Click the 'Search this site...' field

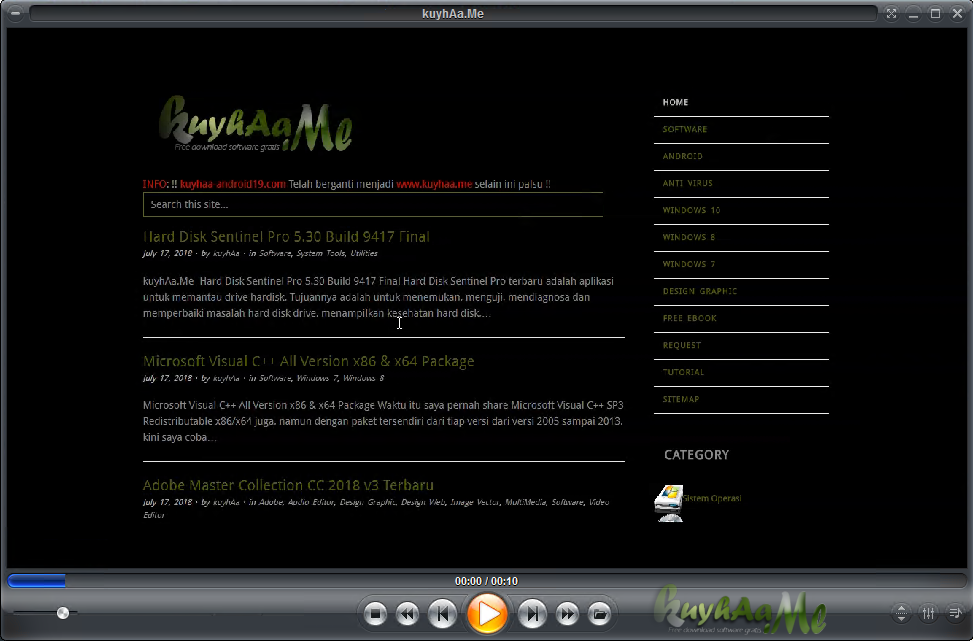click(x=373, y=205)
